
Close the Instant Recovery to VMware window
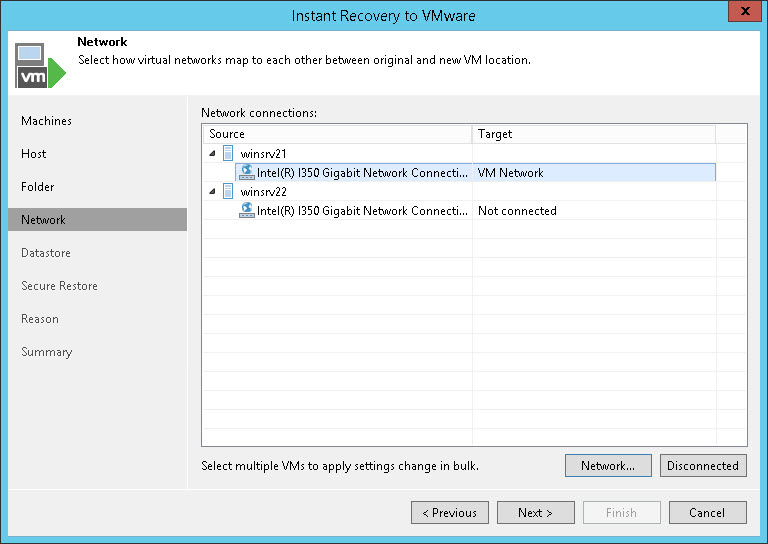tap(741, 16)
